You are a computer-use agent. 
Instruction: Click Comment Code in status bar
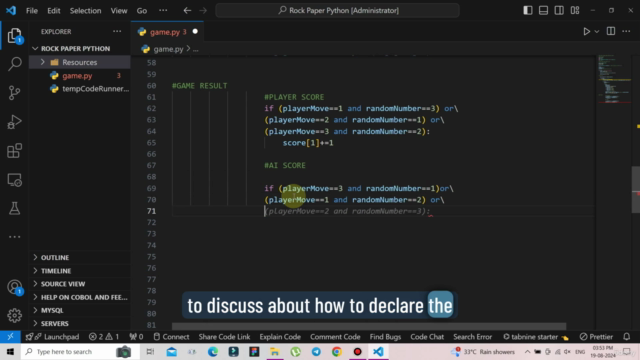pos(335,337)
